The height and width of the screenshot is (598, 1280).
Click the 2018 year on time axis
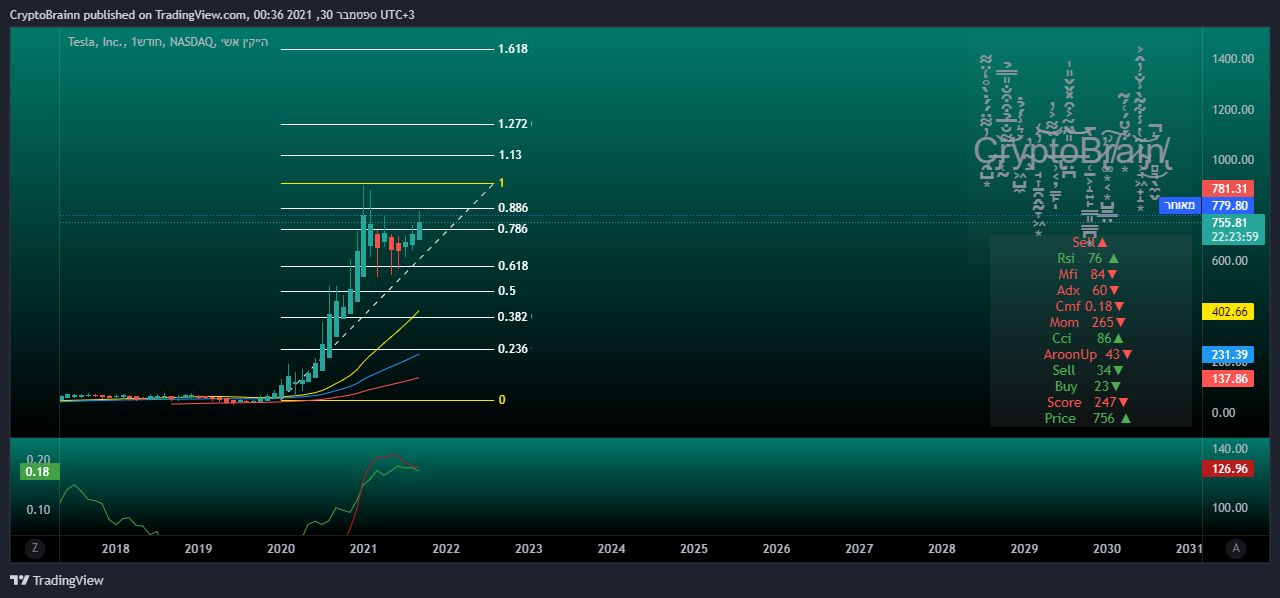point(116,549)
